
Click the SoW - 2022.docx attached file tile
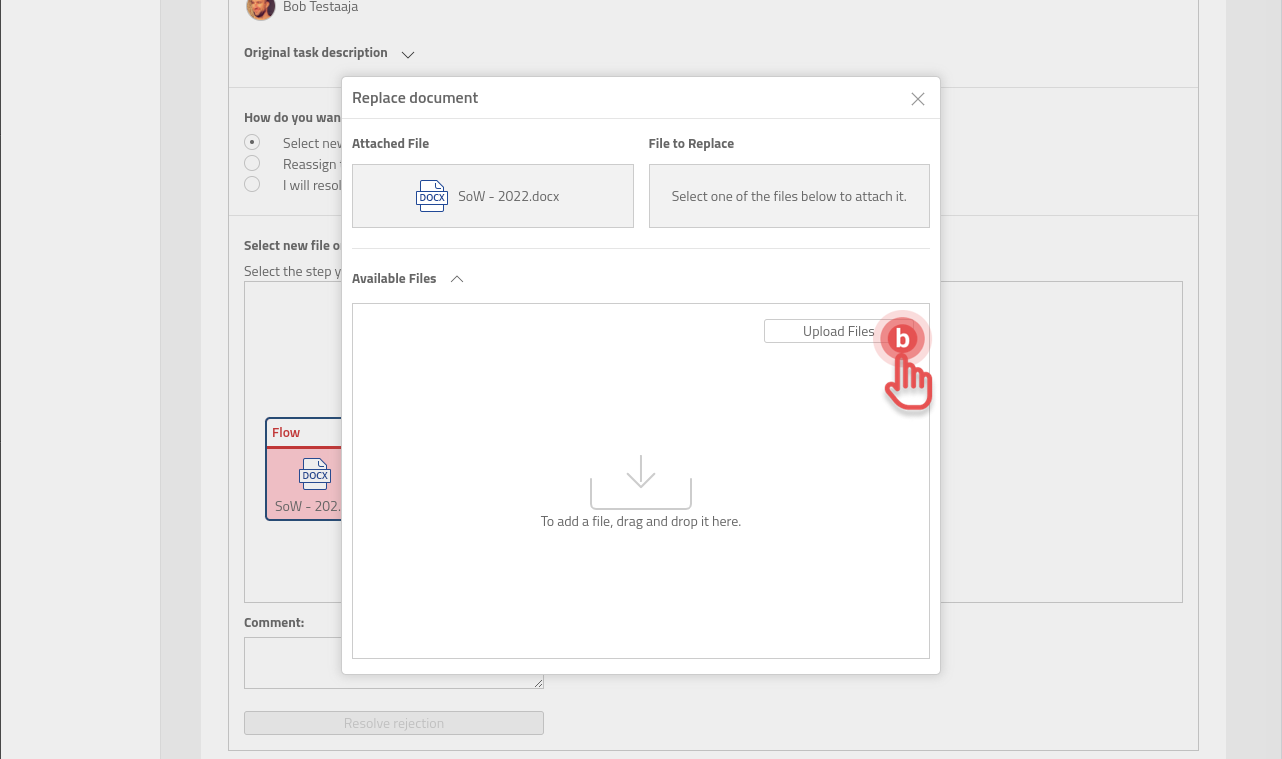[492, 196]
